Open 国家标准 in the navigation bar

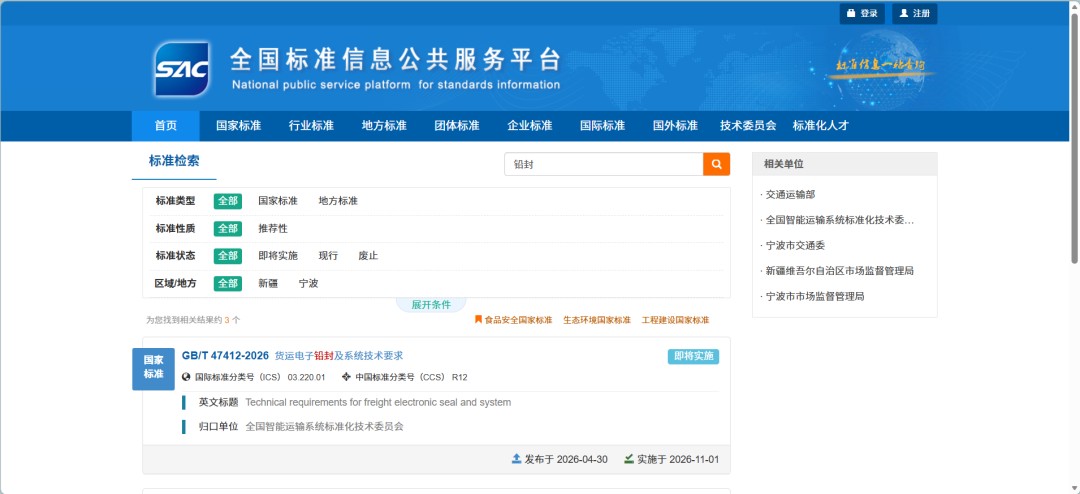click(238, 126)
